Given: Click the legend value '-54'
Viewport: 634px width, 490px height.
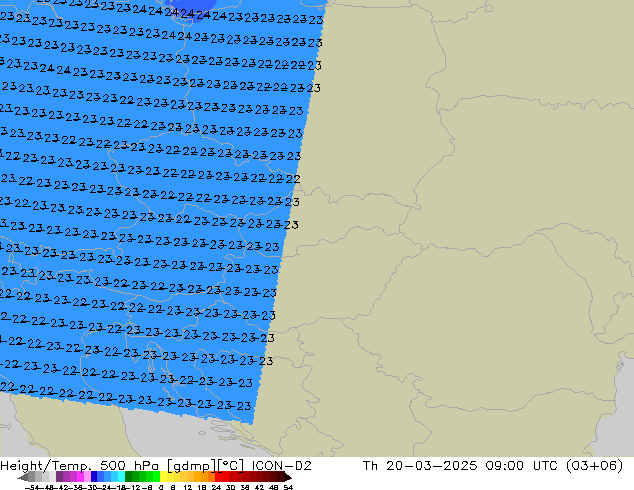Looking at the screenshot, I should 32,487.
